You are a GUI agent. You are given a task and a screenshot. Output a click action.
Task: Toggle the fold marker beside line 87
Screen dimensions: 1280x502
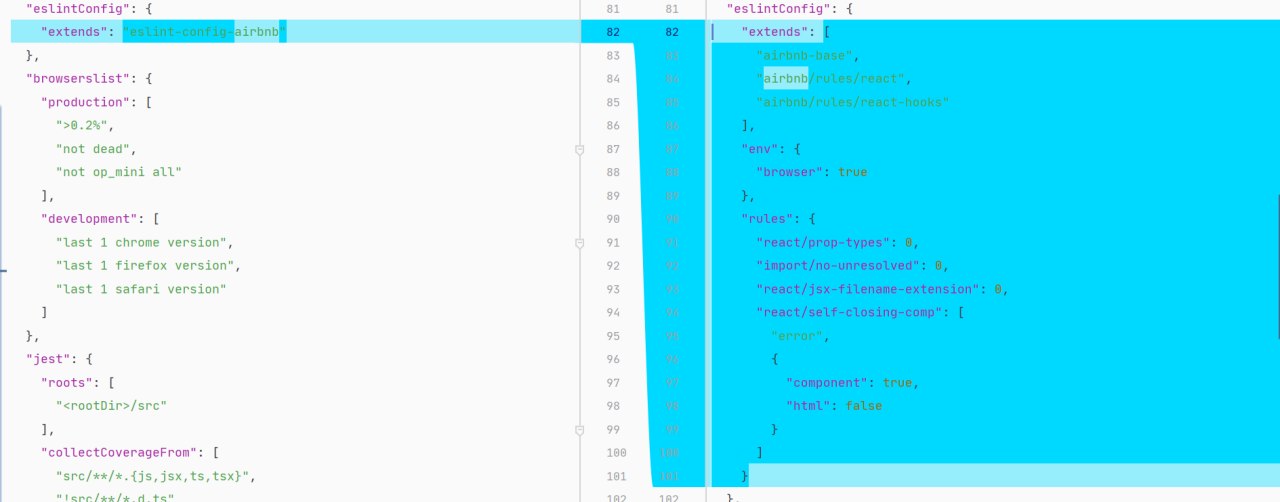tap(579, 149)
